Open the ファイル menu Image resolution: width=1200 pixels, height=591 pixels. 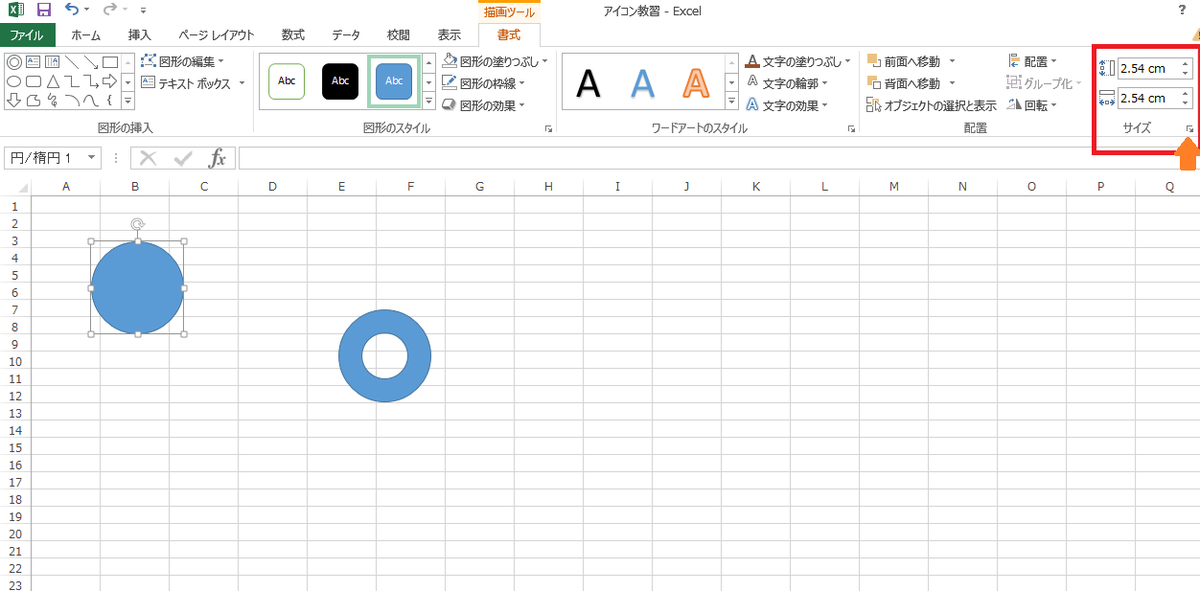pos(27,33)
